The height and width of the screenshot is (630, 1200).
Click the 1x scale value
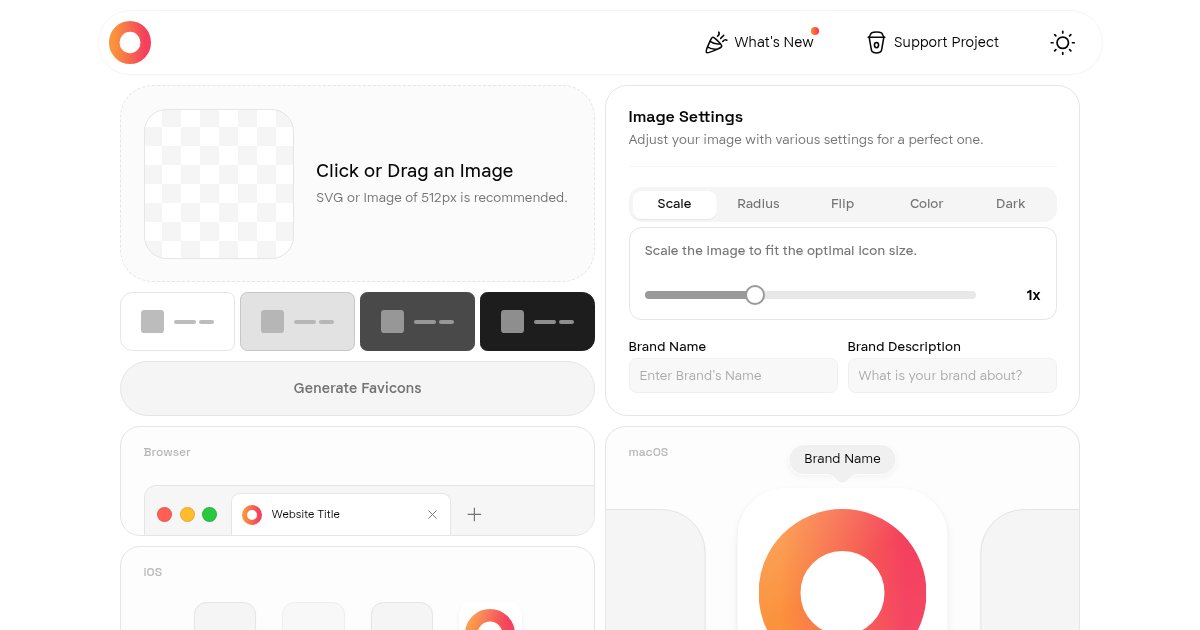1033,295
